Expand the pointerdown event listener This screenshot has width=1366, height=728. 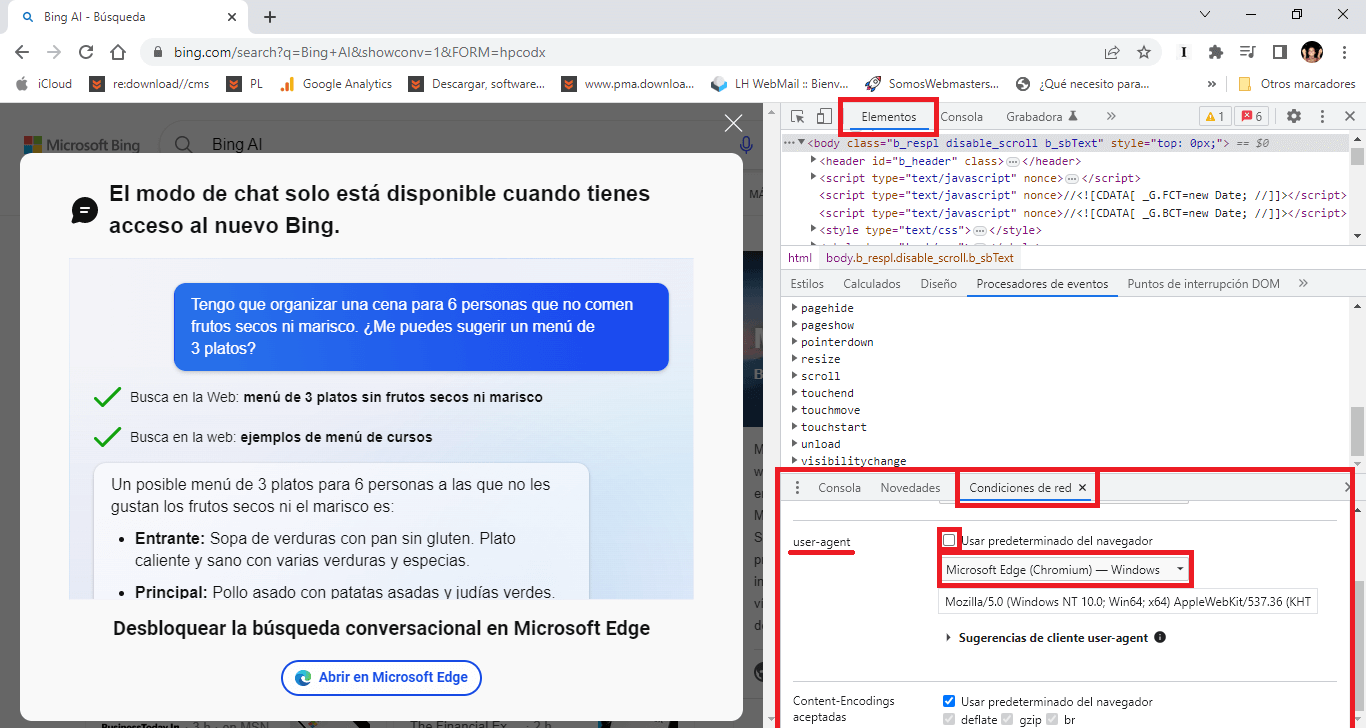tap(795, 342)
